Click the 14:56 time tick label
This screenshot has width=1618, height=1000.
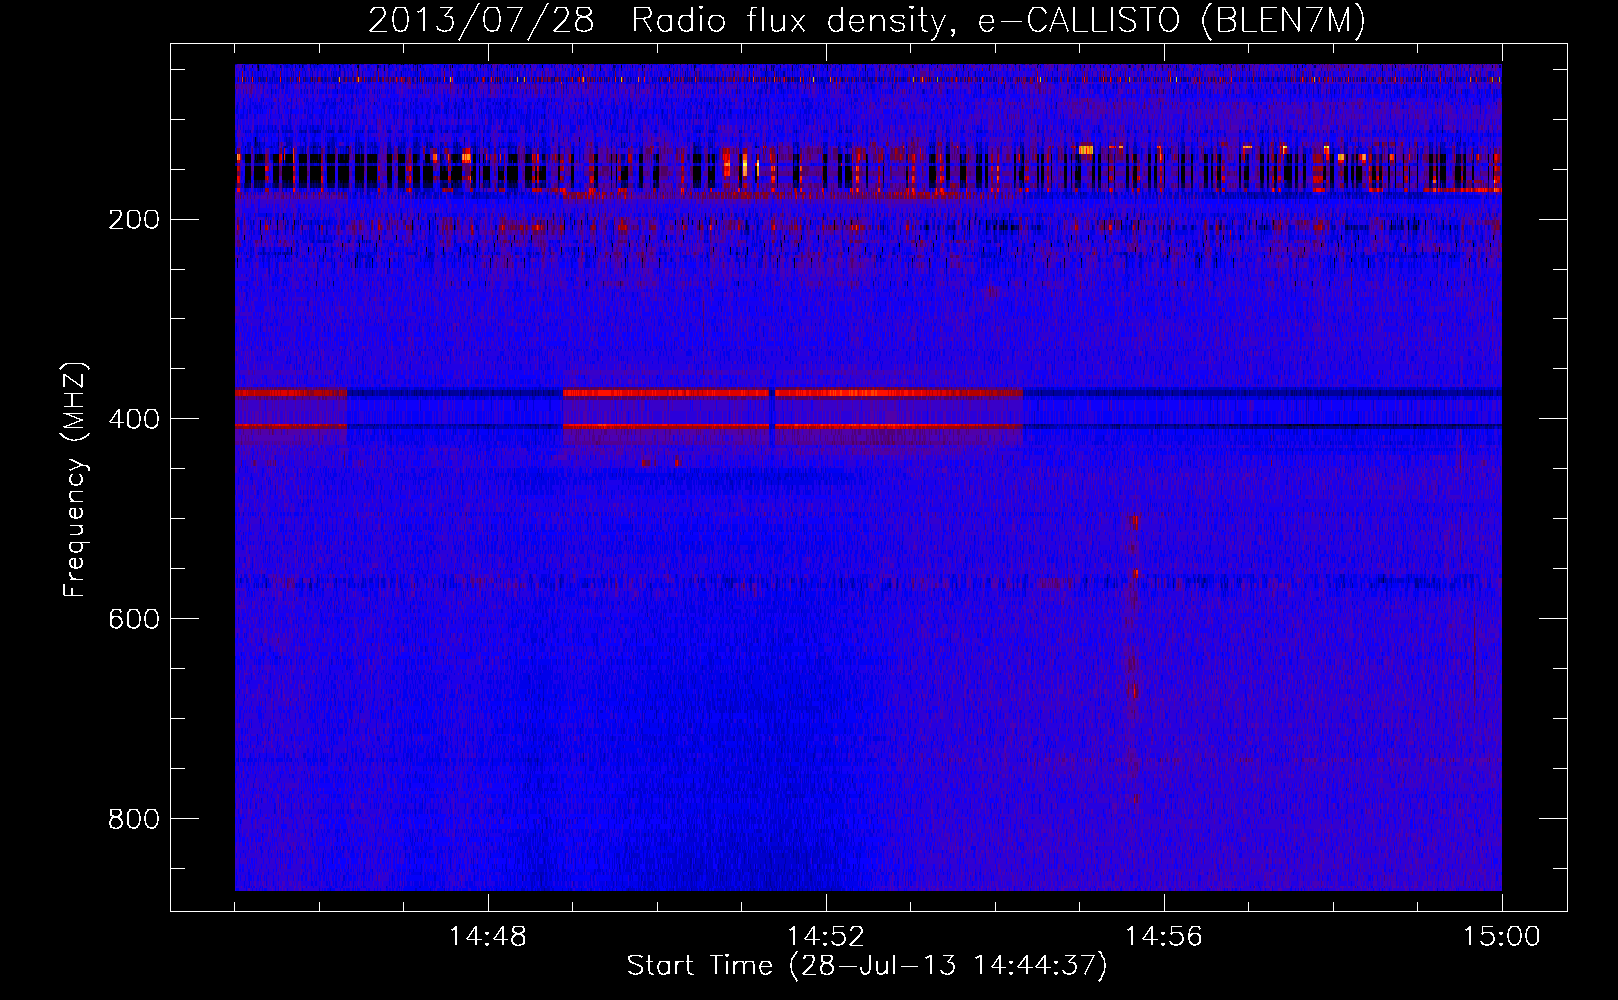tap(1163, 937)
